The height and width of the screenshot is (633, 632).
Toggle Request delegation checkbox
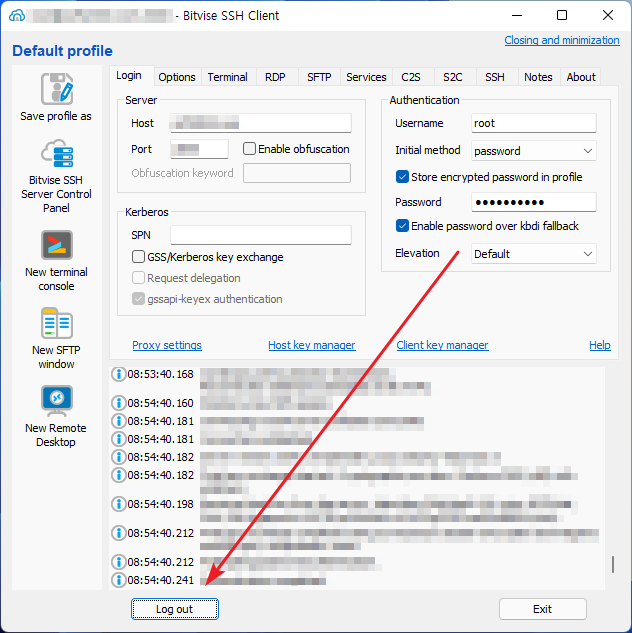click(x=138, y=278)
